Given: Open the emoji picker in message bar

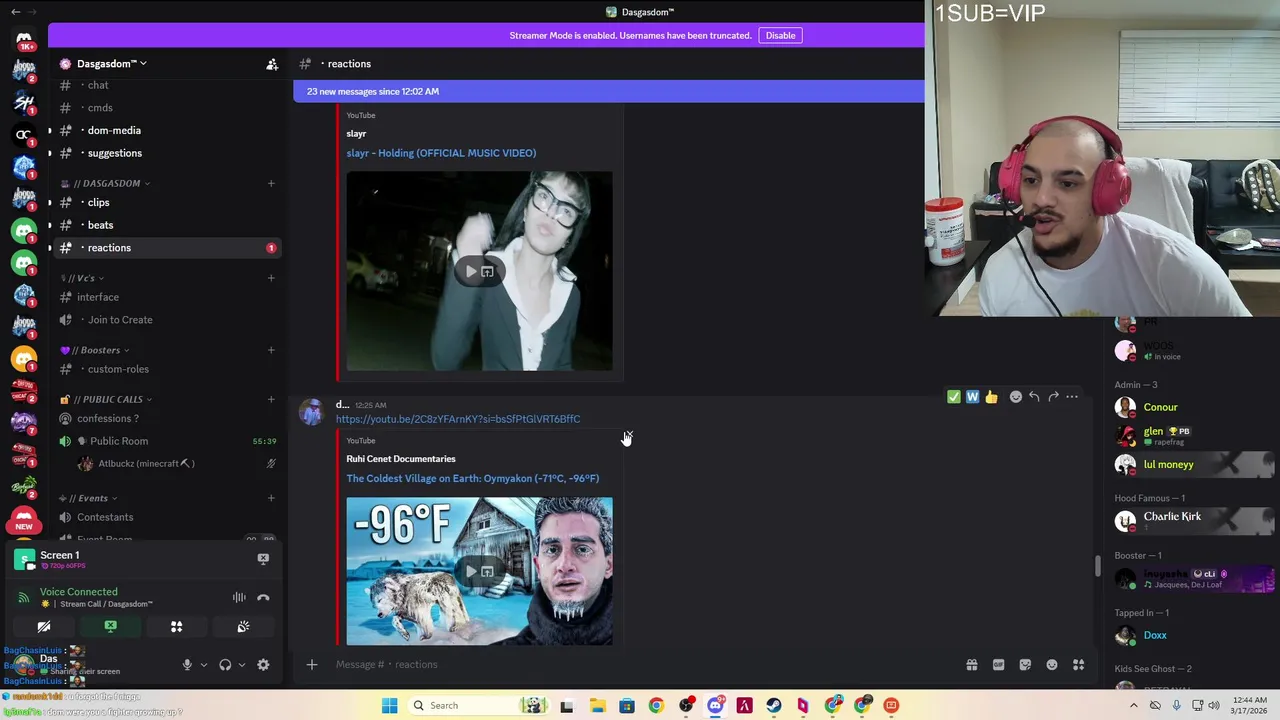Looking at the screenshot, I should tap(1052, 665).
